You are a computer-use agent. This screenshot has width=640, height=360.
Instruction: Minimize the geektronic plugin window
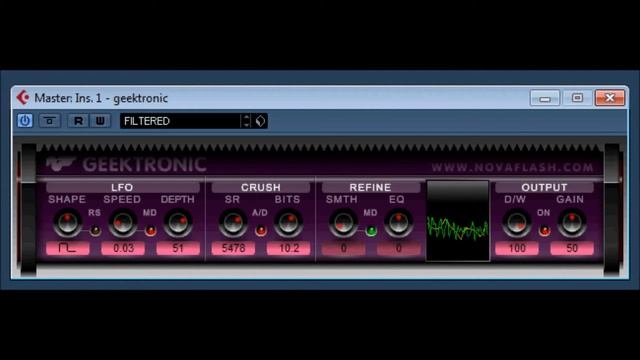coord(545,98)
